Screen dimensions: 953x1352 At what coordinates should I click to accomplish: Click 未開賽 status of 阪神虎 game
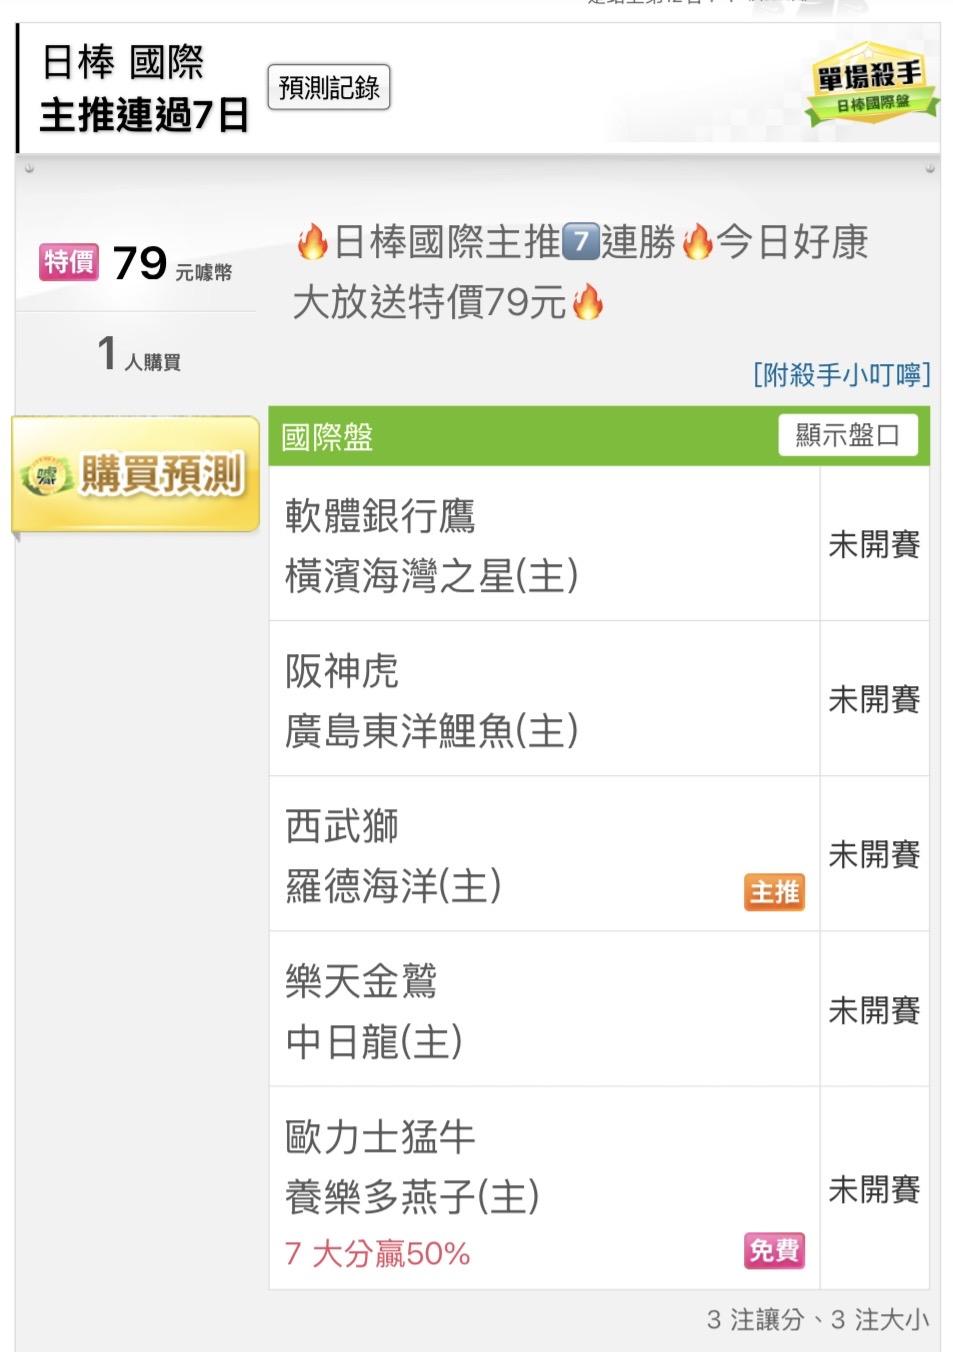point(874,700)
